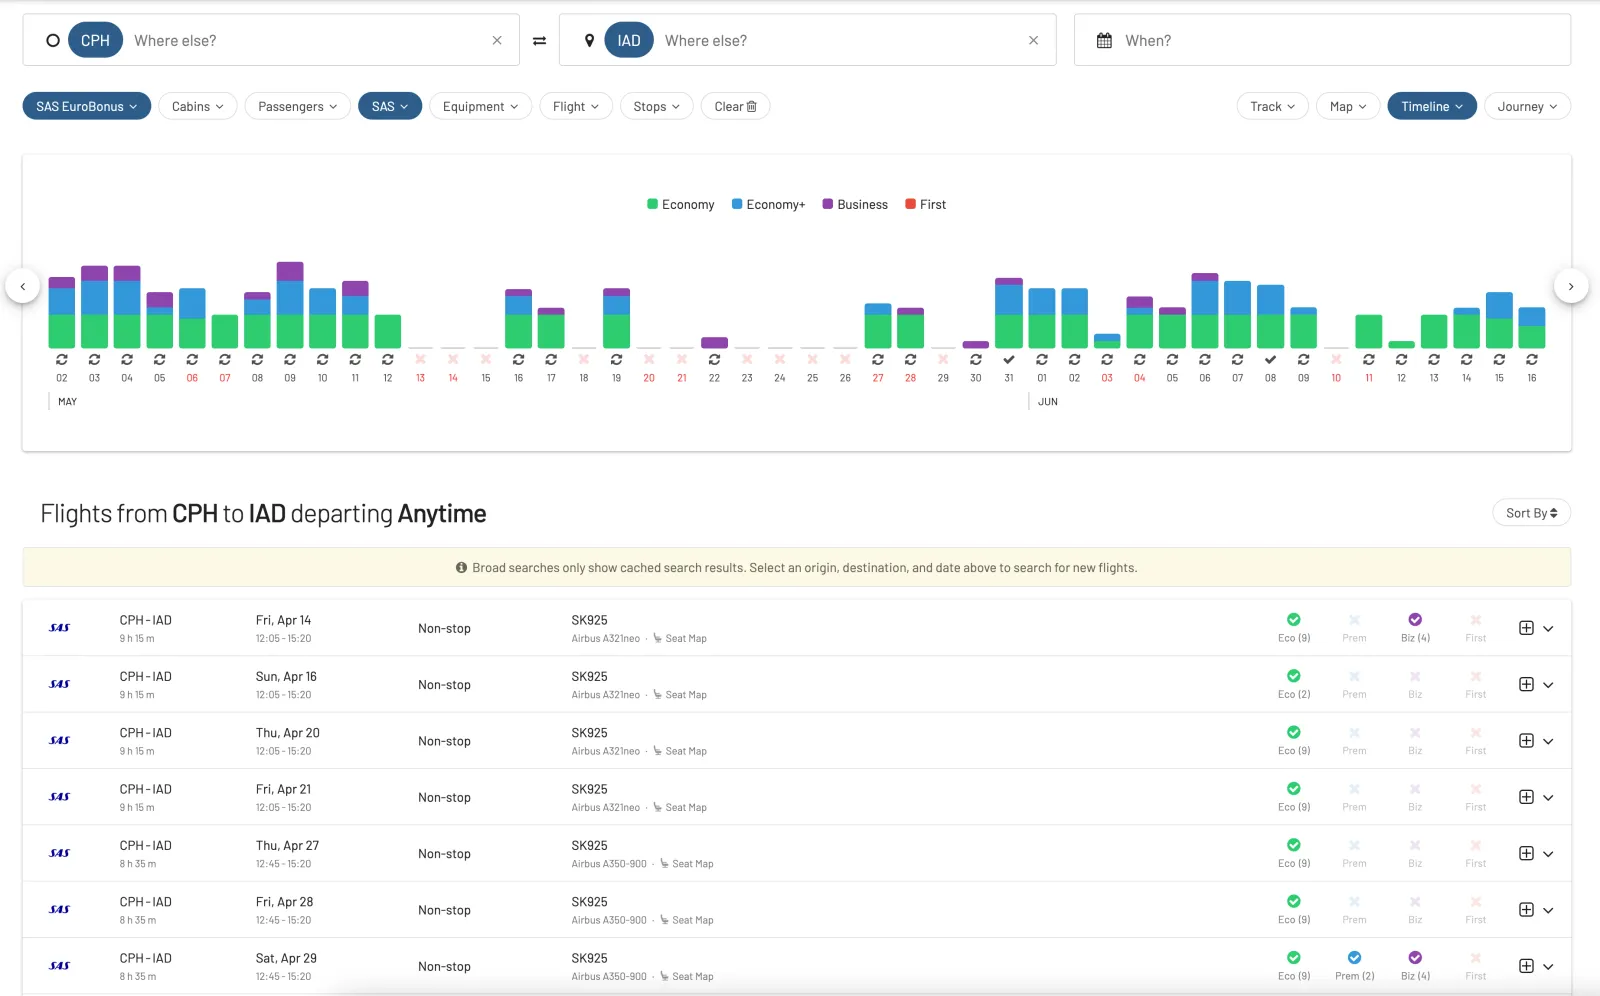Open Seat Map for Sat, Apr 29 flight

pyautogui.click(x=687, y=977)
